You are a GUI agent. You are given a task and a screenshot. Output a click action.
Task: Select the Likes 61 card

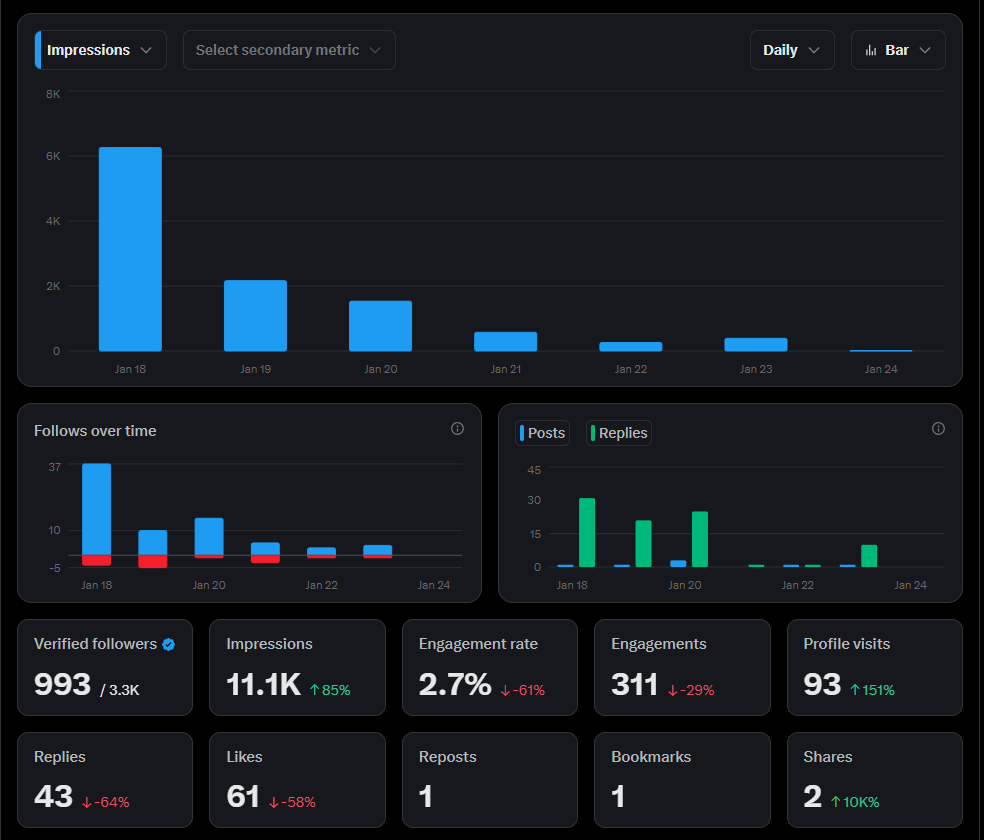pos(297,780)
